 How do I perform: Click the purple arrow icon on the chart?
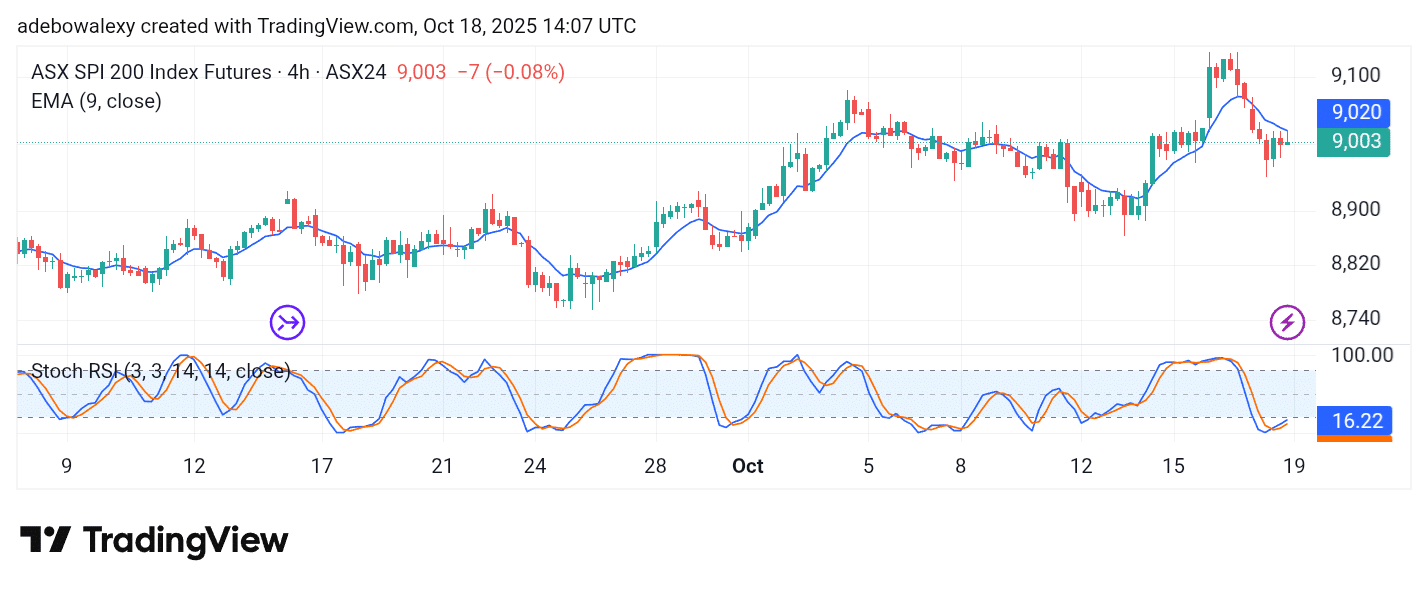click(x=288, y=322)
